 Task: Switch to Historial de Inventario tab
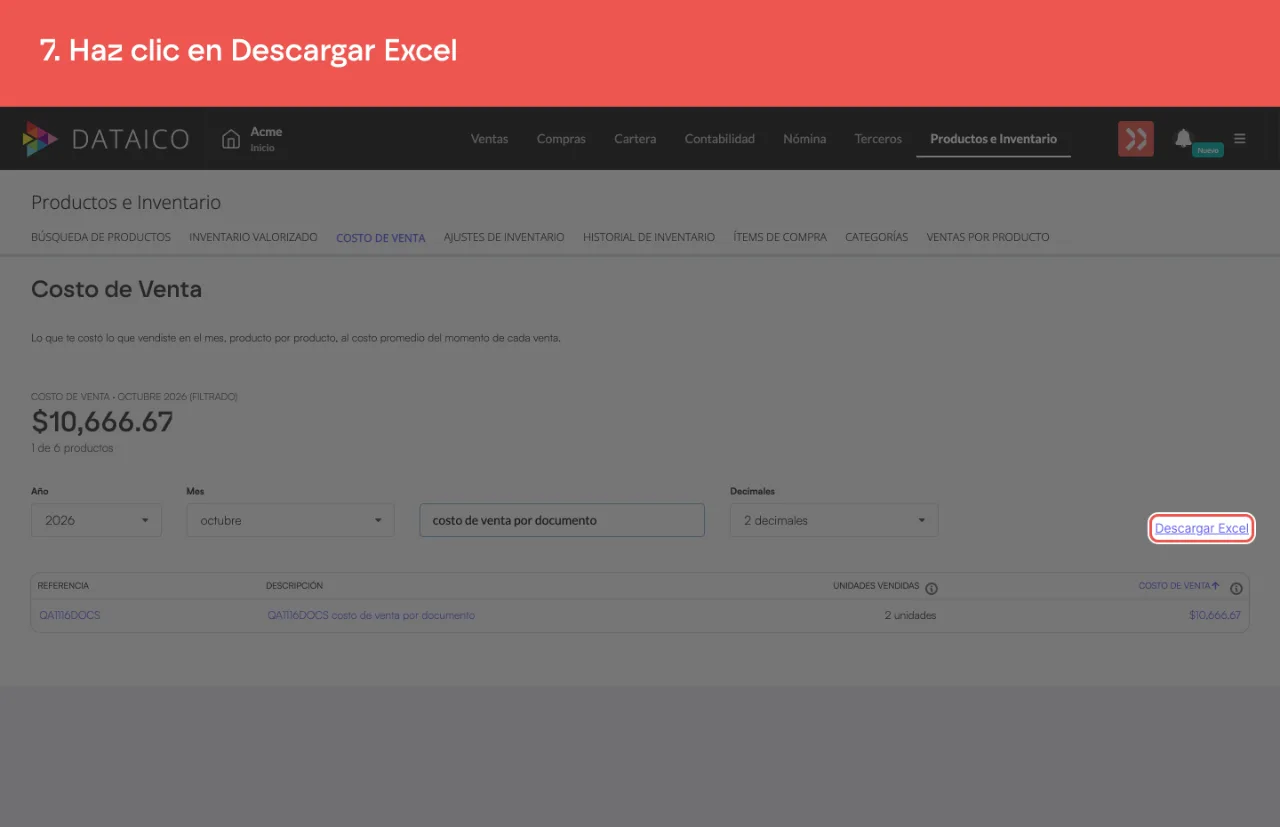pos(649,237)
